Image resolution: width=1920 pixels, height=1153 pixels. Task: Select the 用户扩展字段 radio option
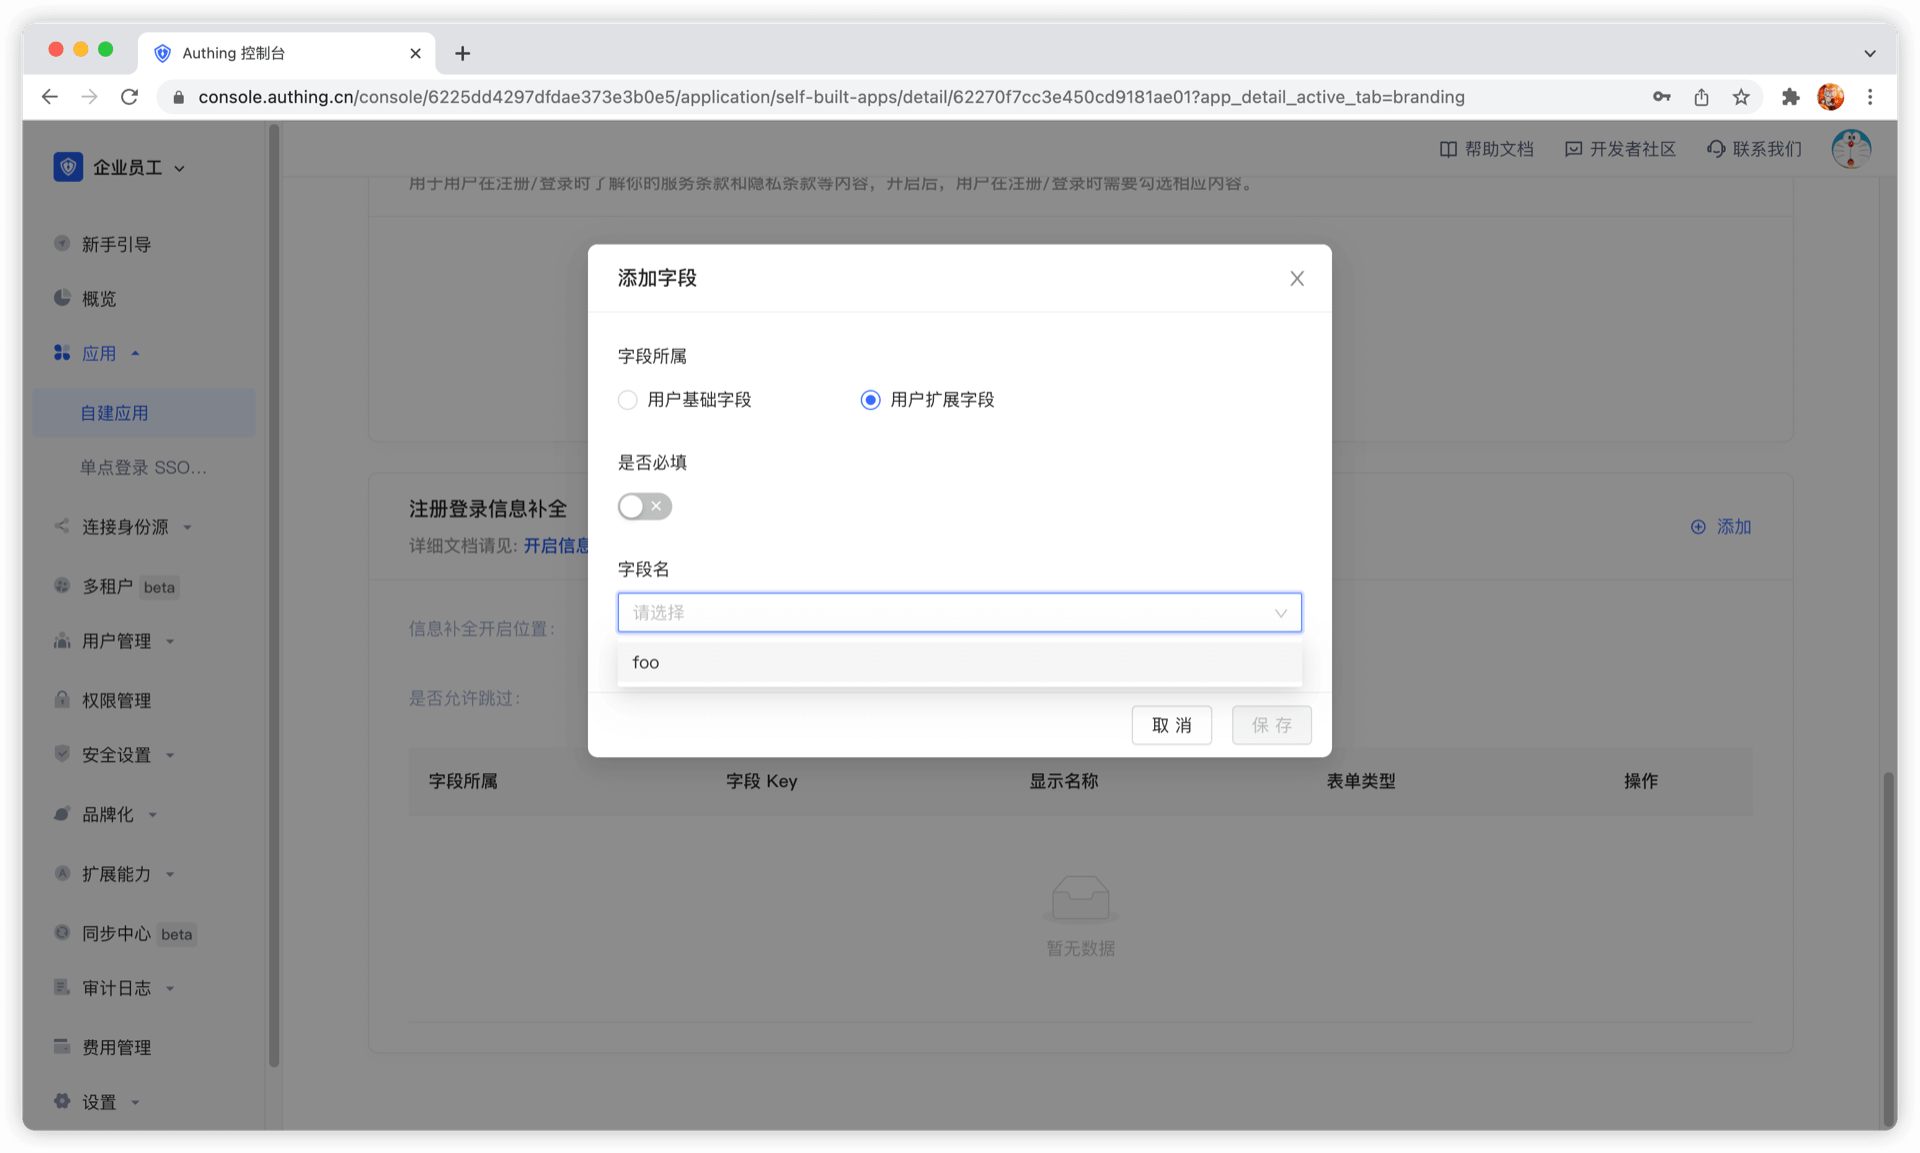tap(871, 400)
